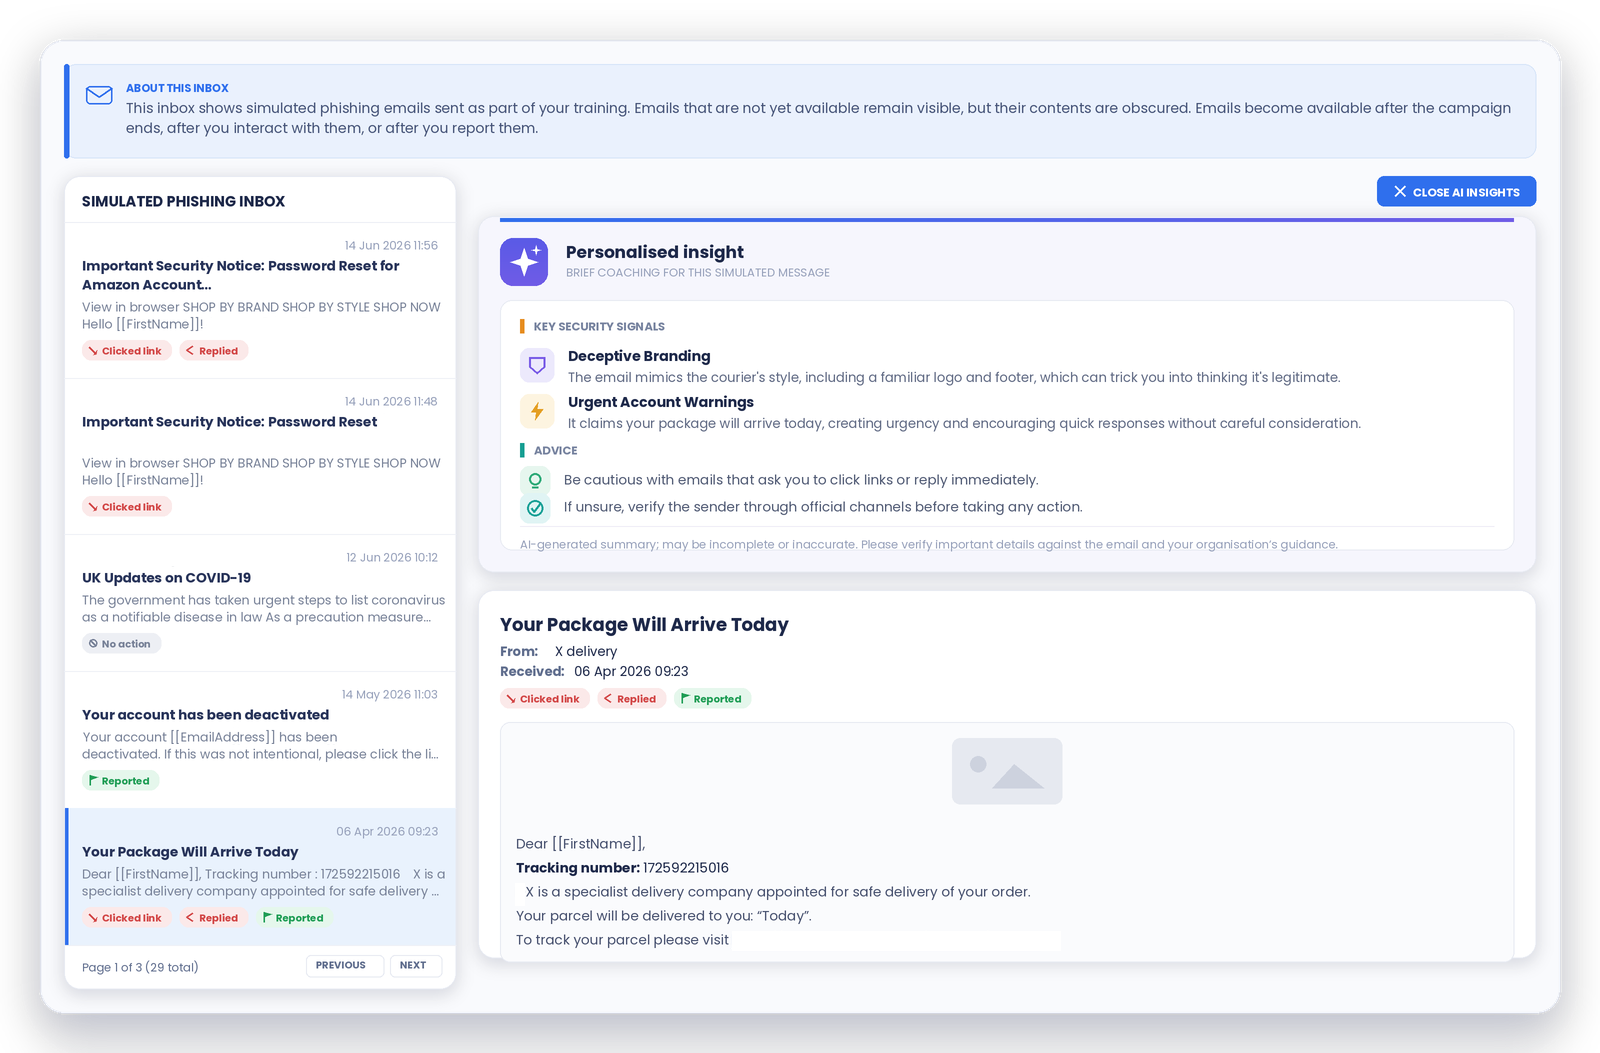Click the checkmark icon beside verify sender advice

coord(535,508)
